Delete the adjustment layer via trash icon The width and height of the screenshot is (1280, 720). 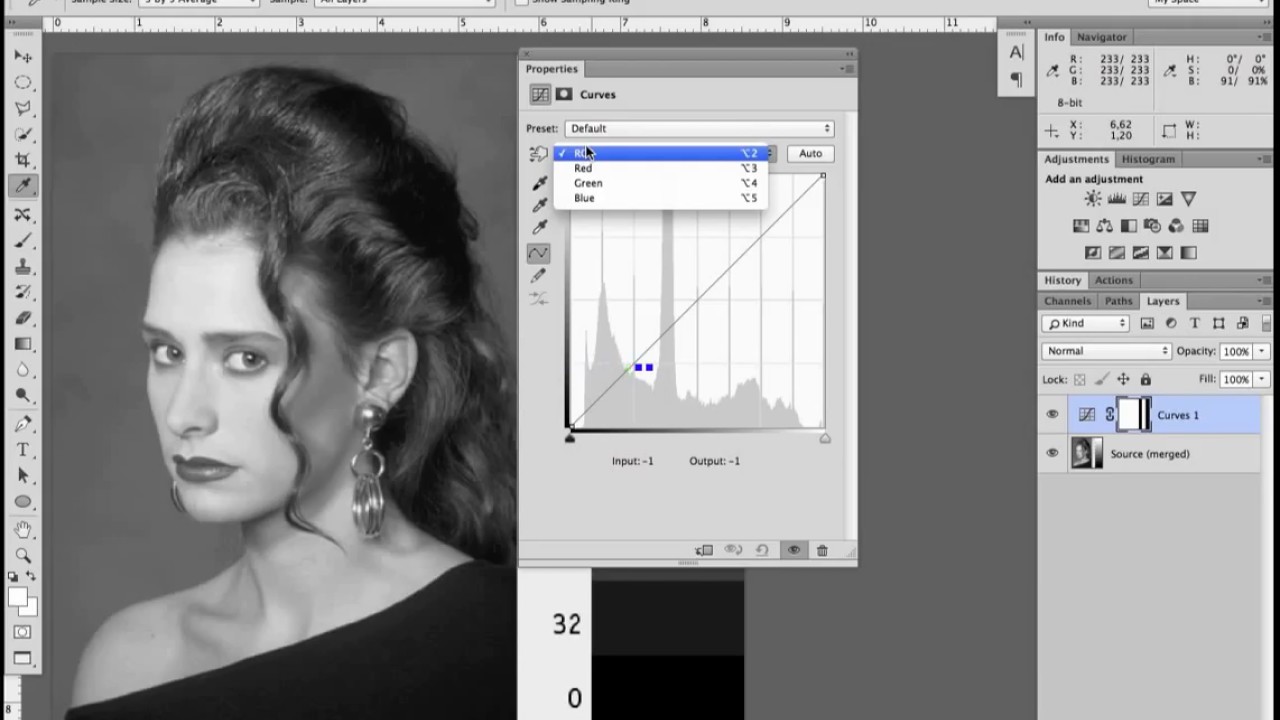[x=822, y=550]
